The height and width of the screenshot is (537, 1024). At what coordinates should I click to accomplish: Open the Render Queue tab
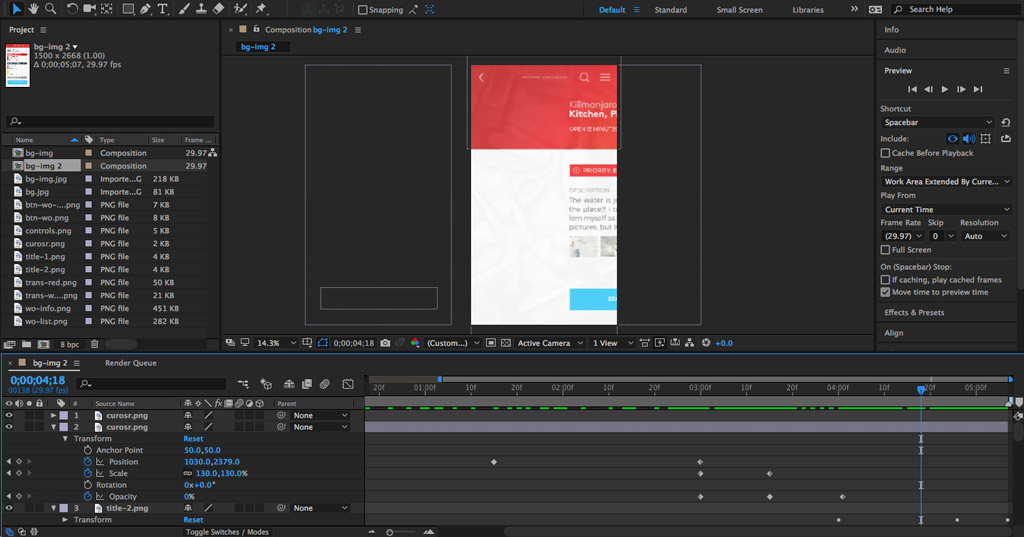[x=131, y=363]
